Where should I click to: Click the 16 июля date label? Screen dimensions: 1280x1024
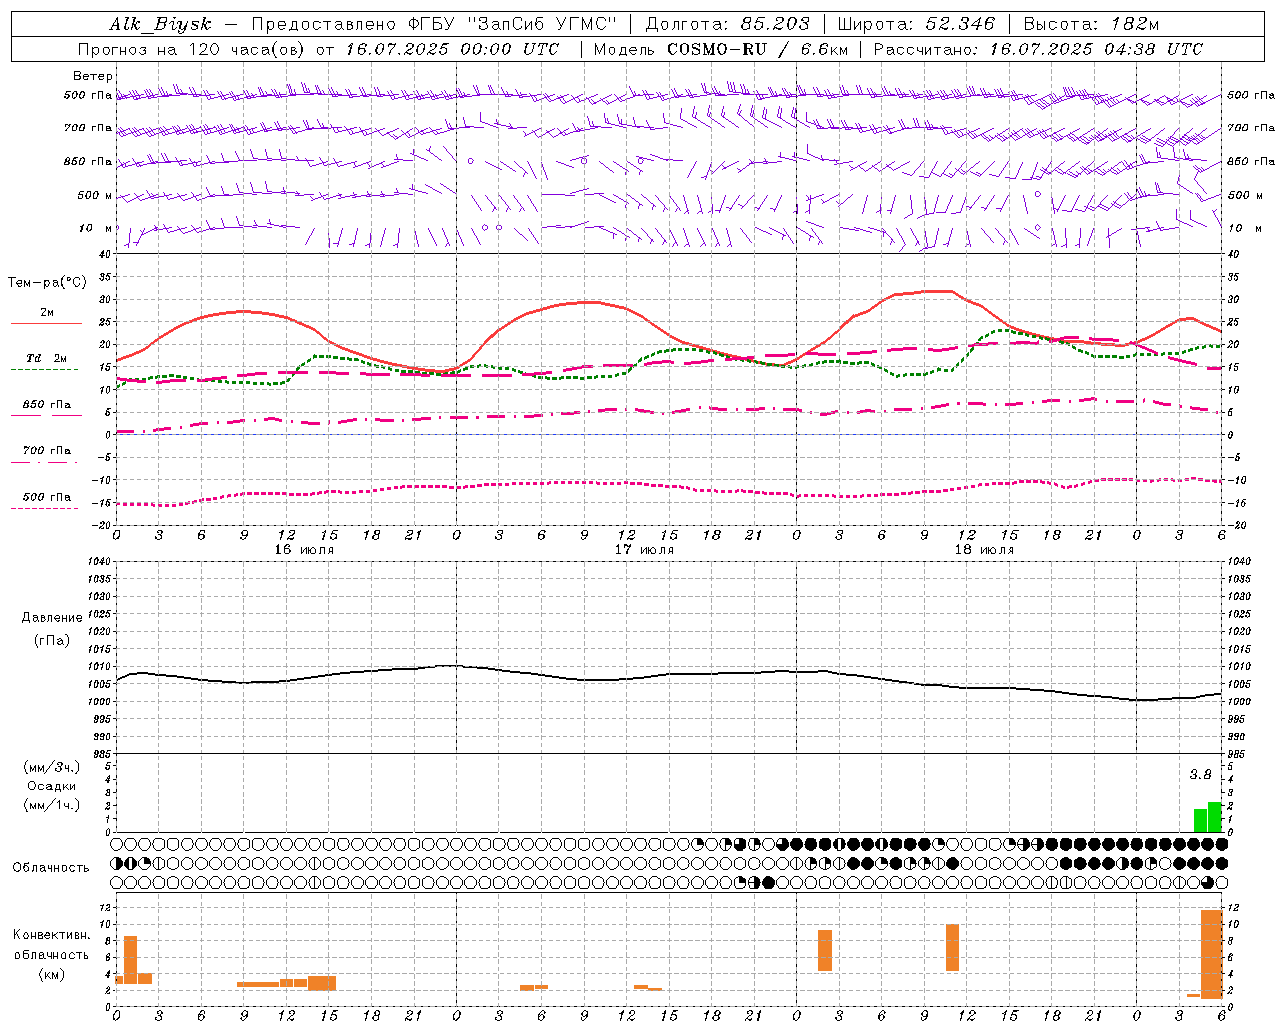click(x=304, y=550)
